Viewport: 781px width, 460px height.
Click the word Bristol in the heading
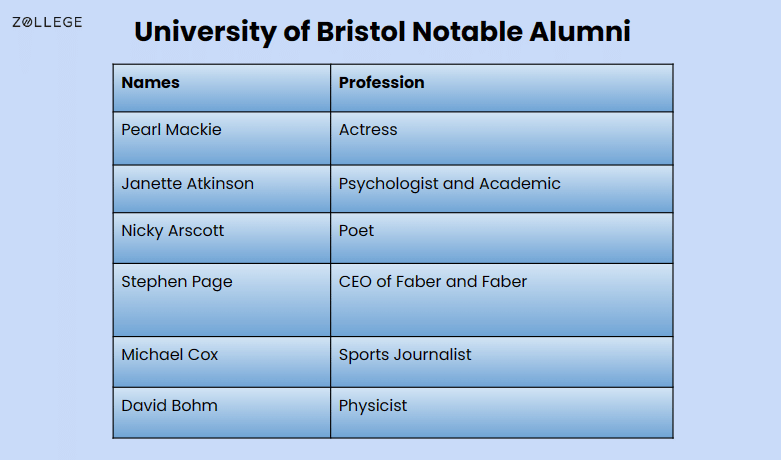tap(361, 32)
